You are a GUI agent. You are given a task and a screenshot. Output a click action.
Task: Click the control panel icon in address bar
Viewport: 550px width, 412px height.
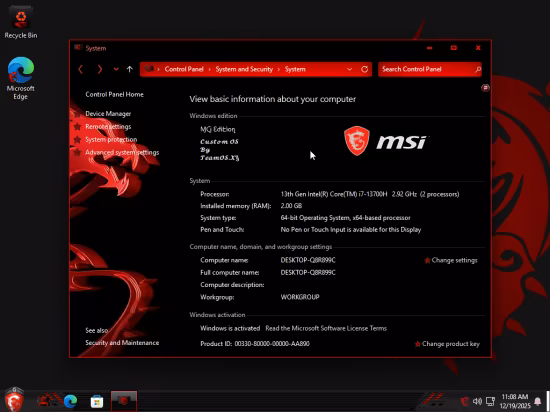pos(149,69)
